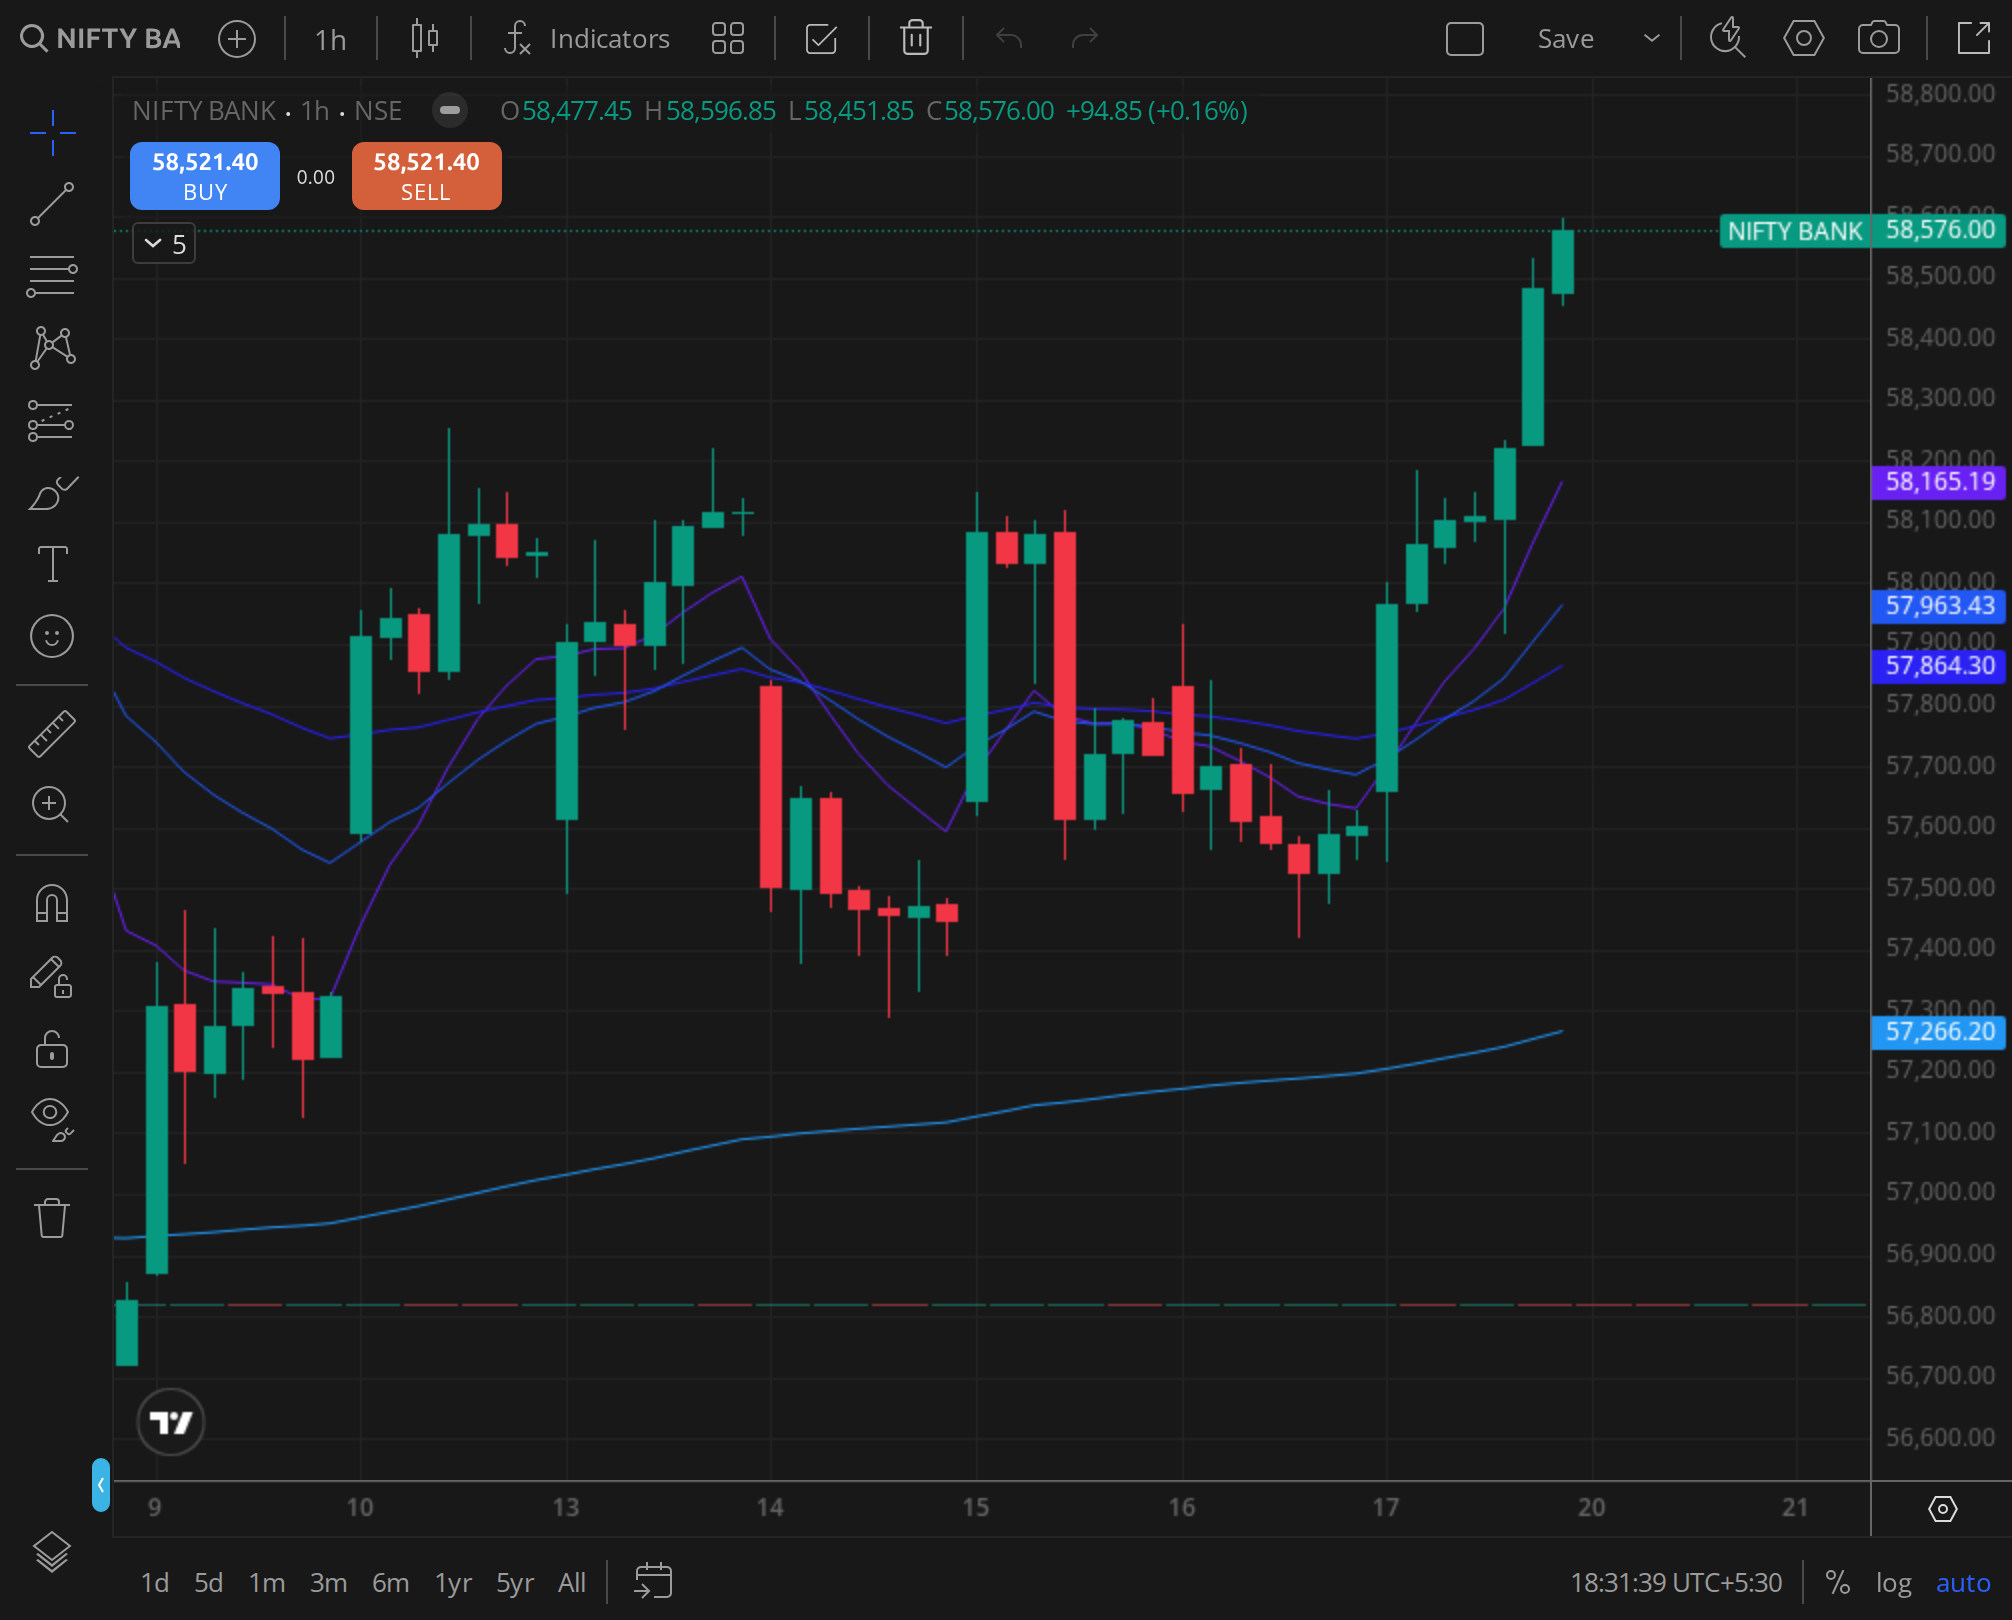Expand the Save options arrow
Image resolution: width=2012 pixels, height=1620 pixels.
tap(1652, 39)
